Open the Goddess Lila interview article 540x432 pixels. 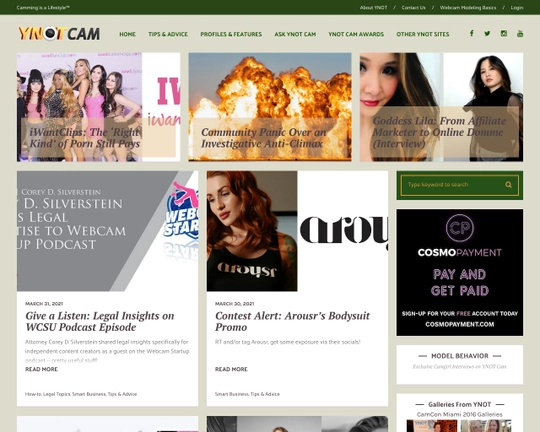pos(442,107)
